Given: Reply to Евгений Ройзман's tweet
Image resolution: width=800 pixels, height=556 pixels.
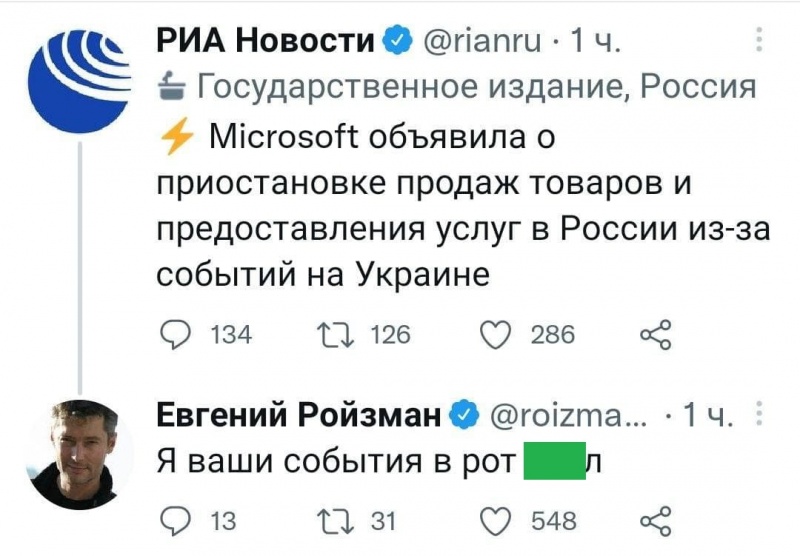Looking at the screenshot, I should (x=177, y=520).
